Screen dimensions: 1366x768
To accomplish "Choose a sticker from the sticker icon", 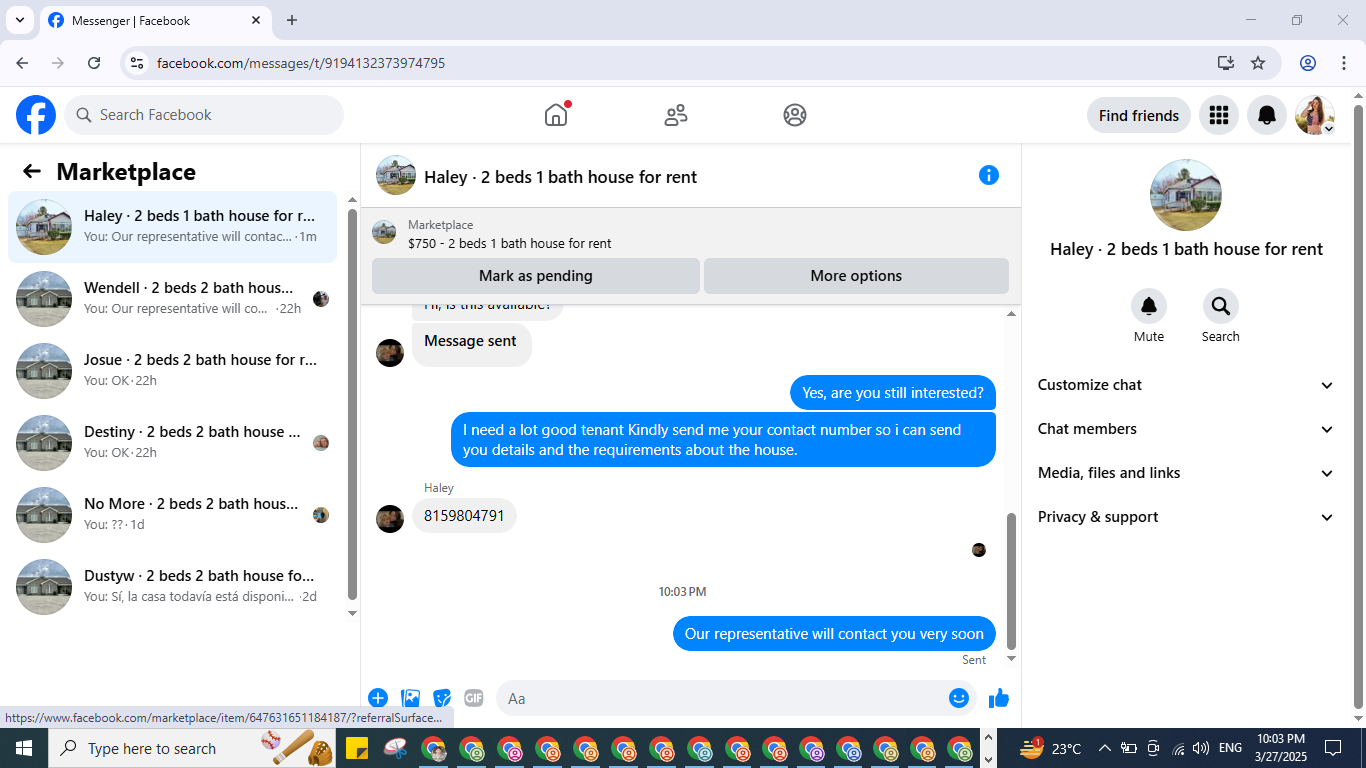I will [x=442, y=698].
